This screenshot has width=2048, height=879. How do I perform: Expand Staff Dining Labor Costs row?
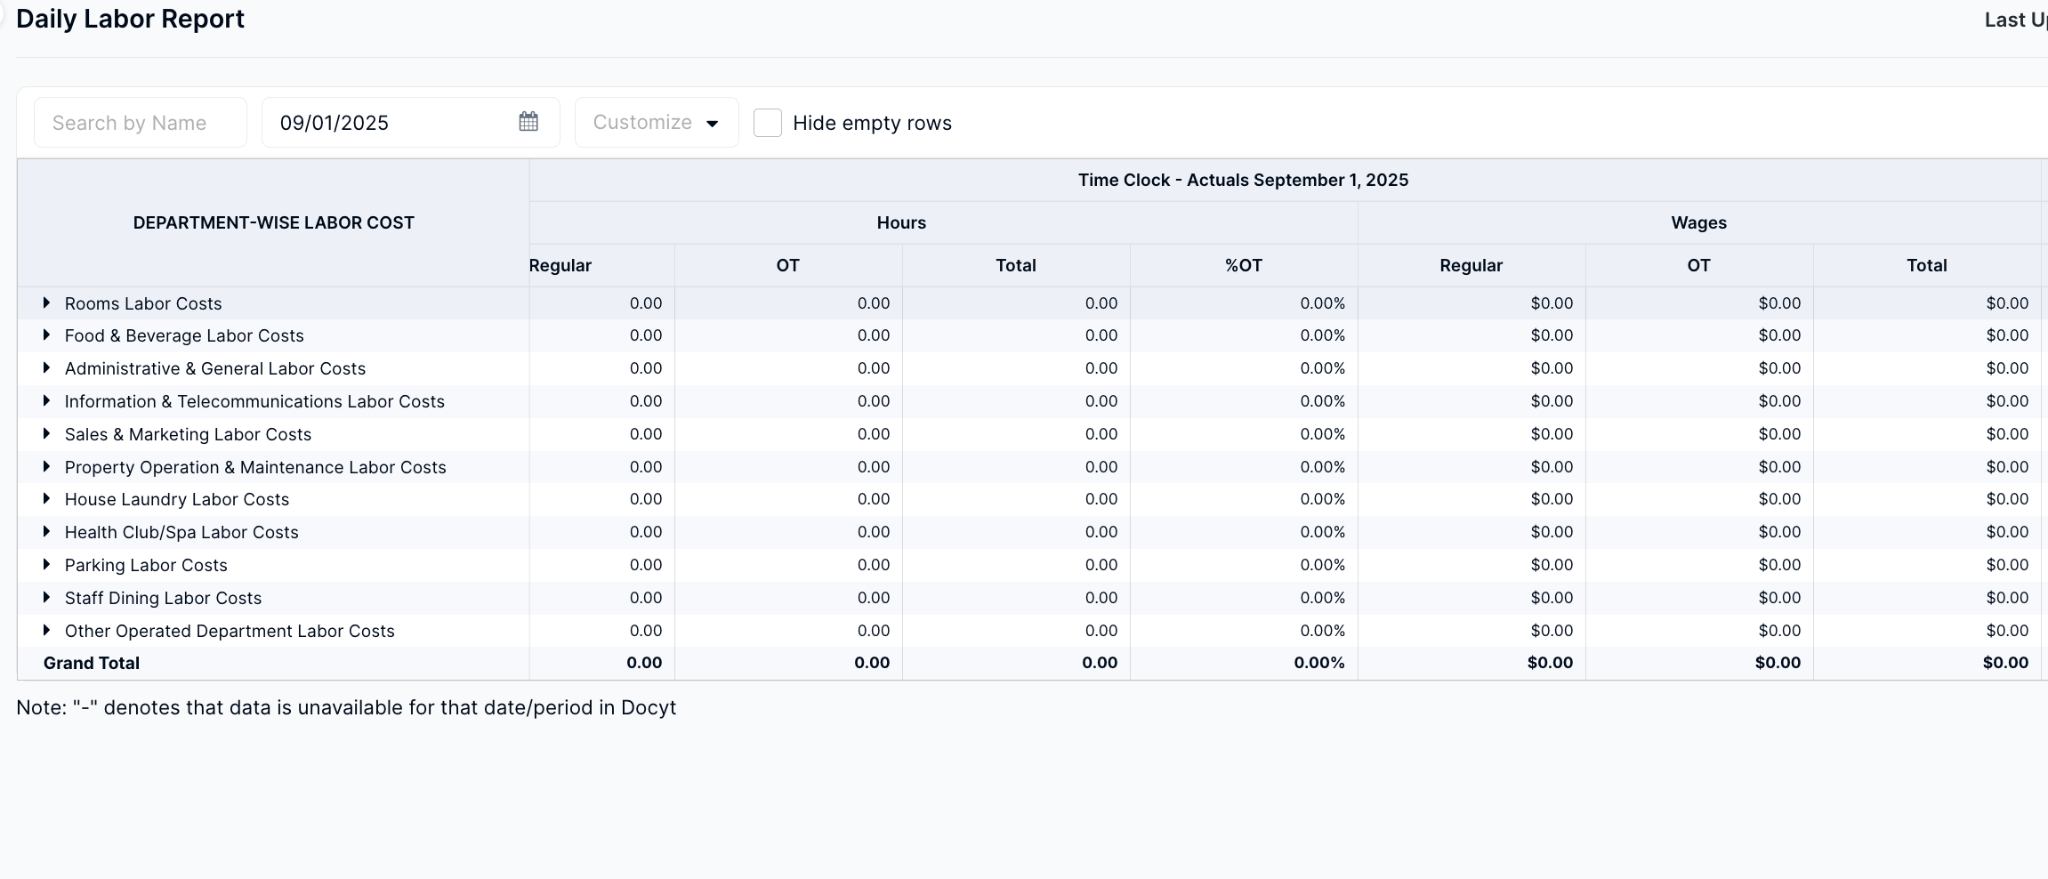pos(46,598)
